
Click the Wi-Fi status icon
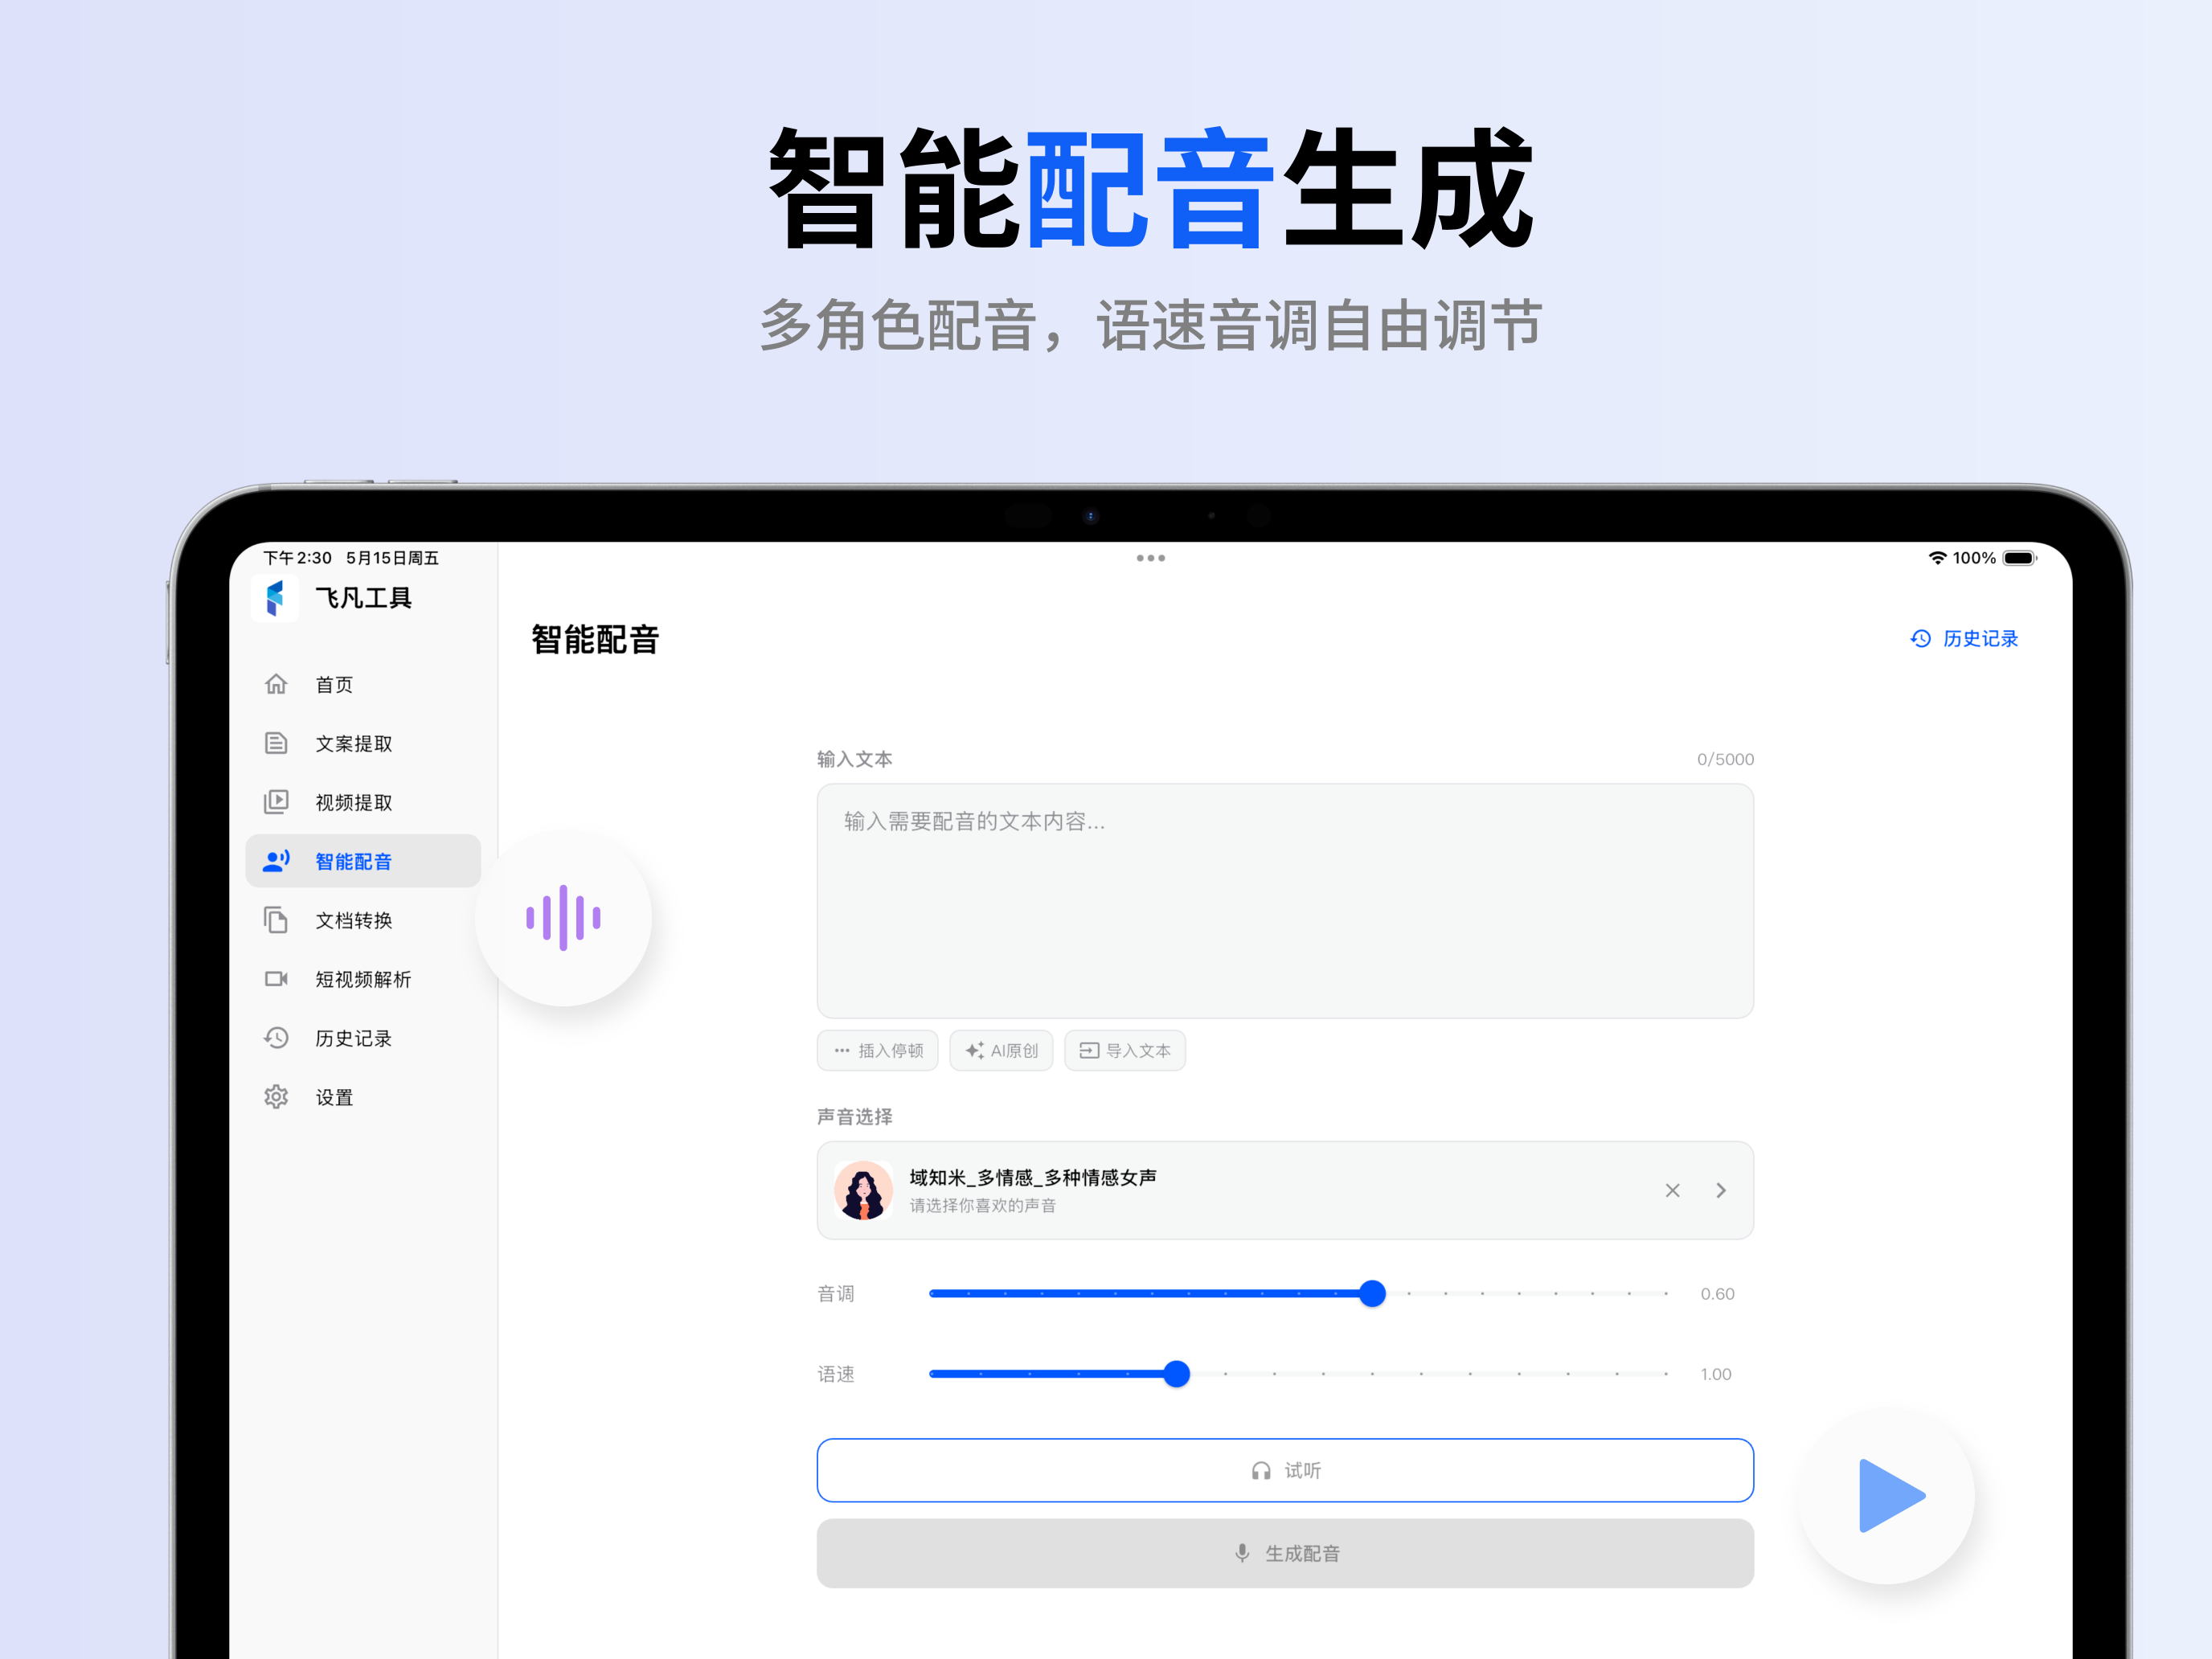click(1937, 558)
